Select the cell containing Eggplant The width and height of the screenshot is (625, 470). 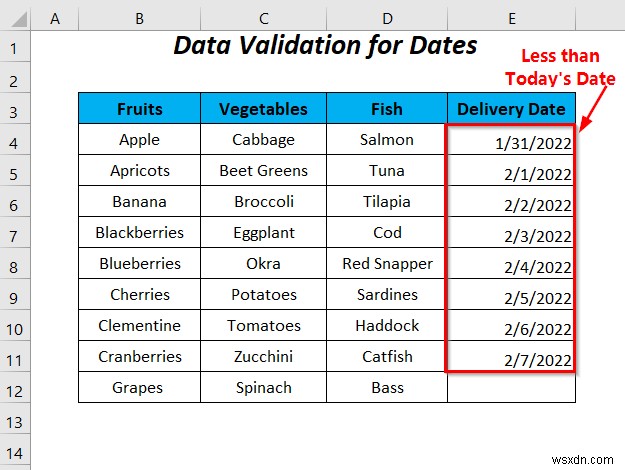tap(263, 233)
